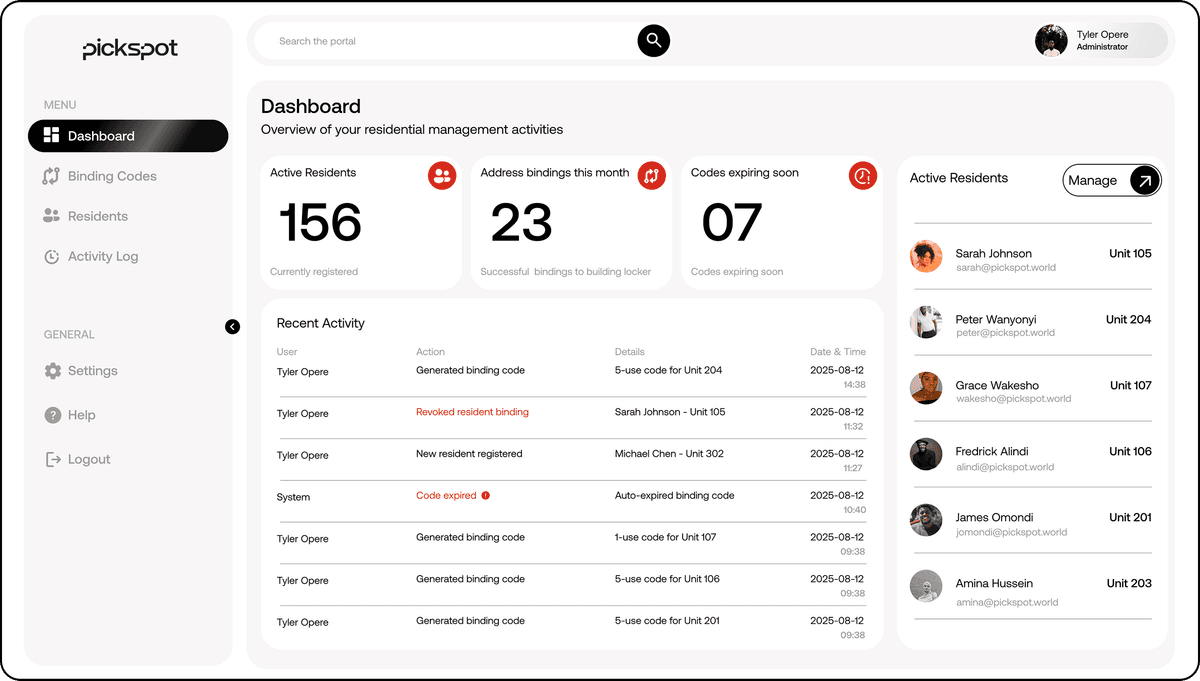Click the System user cell

(293, 497)
